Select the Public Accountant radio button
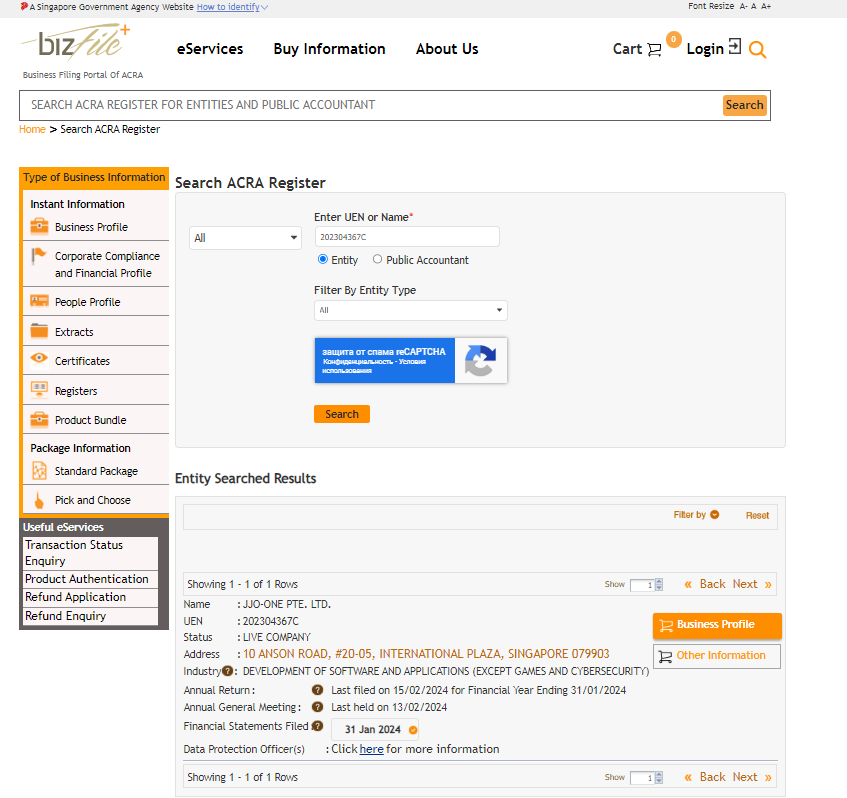Screen dimensions: 847x798 pos(377,259)
